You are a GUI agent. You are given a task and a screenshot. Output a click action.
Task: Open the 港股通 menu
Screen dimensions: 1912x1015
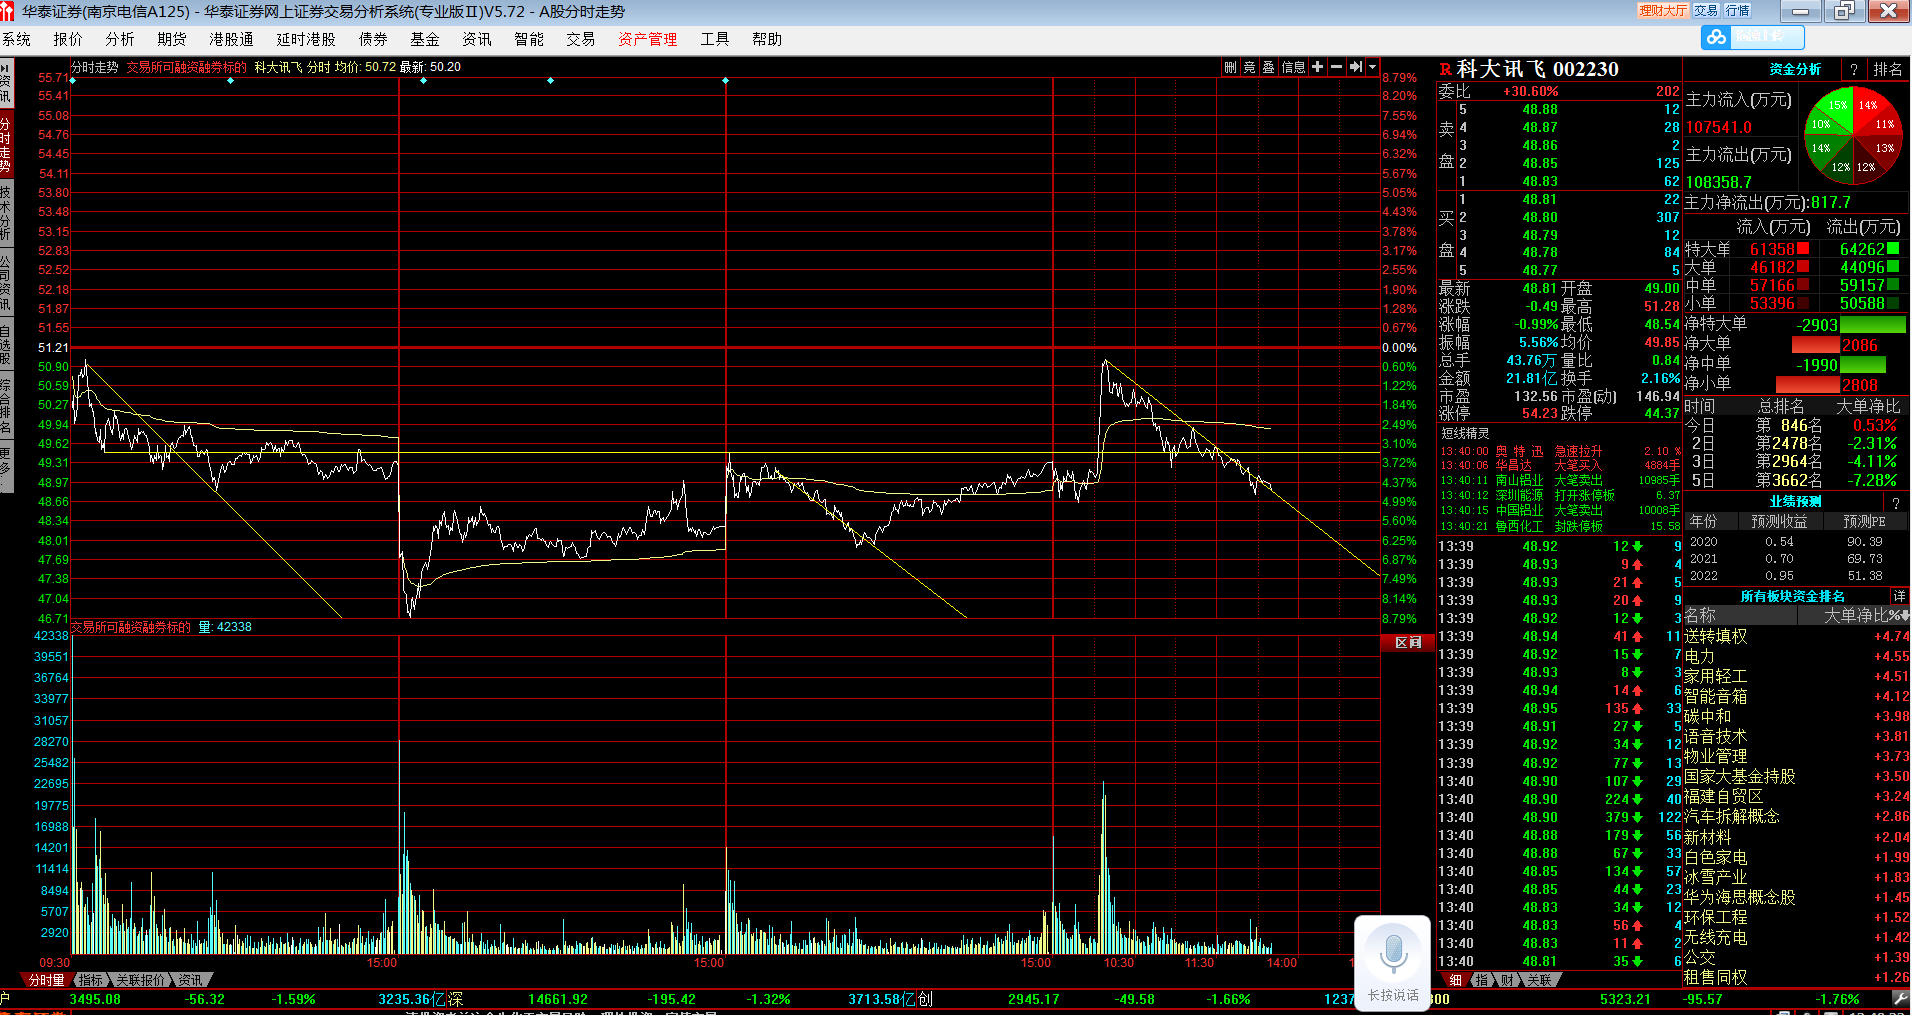click(x=231, y=39)
